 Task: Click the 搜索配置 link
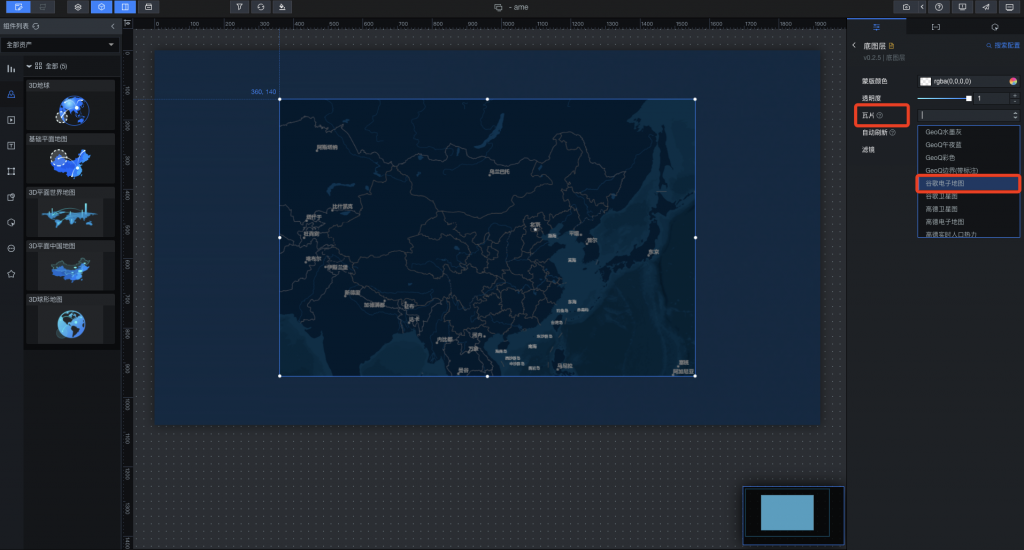(x=1003, y=45)
